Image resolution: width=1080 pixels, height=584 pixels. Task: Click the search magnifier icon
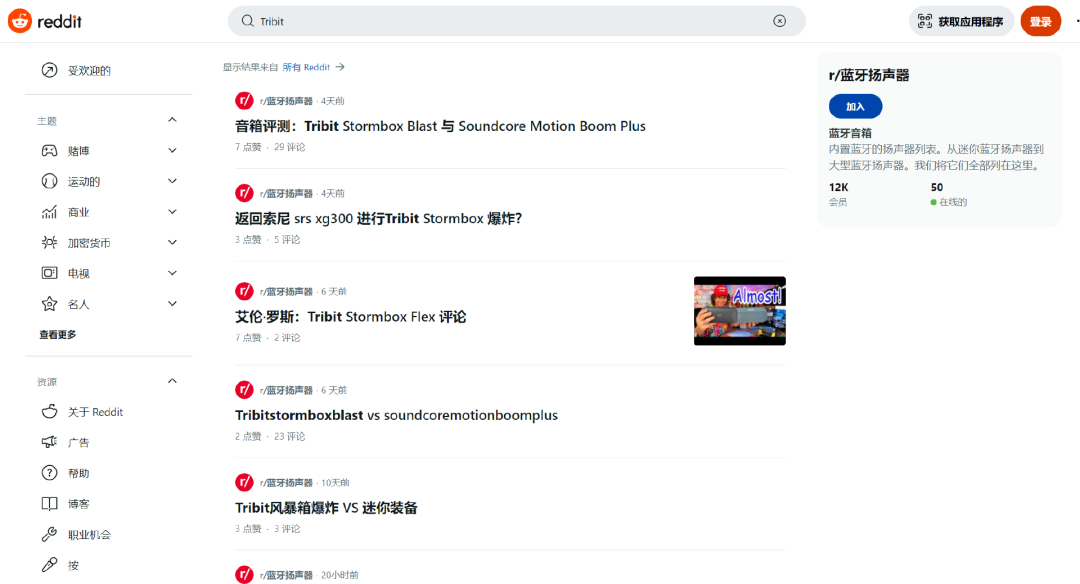tap(244, 20)
